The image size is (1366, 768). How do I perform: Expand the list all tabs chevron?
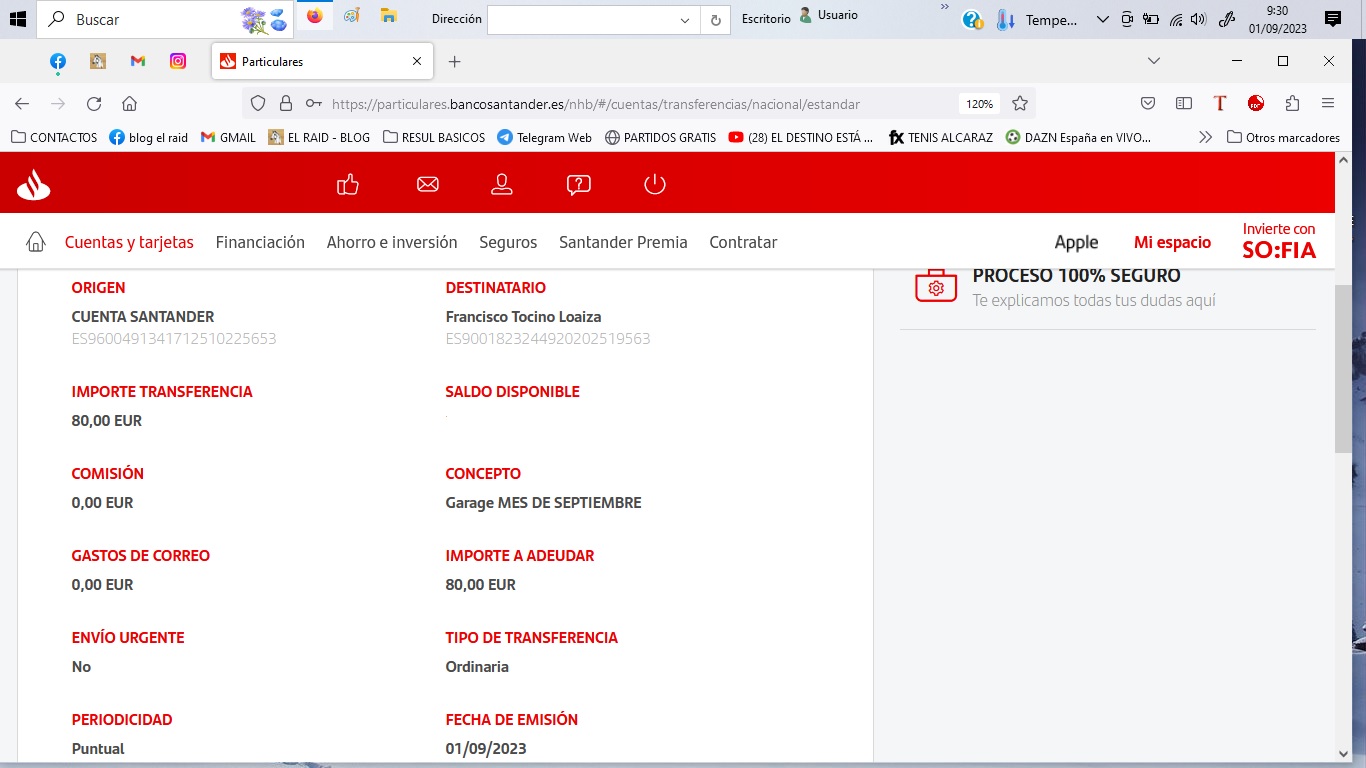pos(1154,61)
